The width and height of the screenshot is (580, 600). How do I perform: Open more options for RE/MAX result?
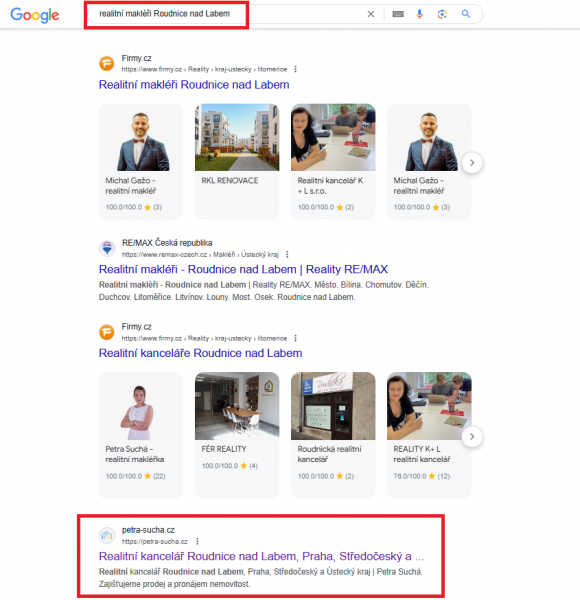(x=287, y=254)
